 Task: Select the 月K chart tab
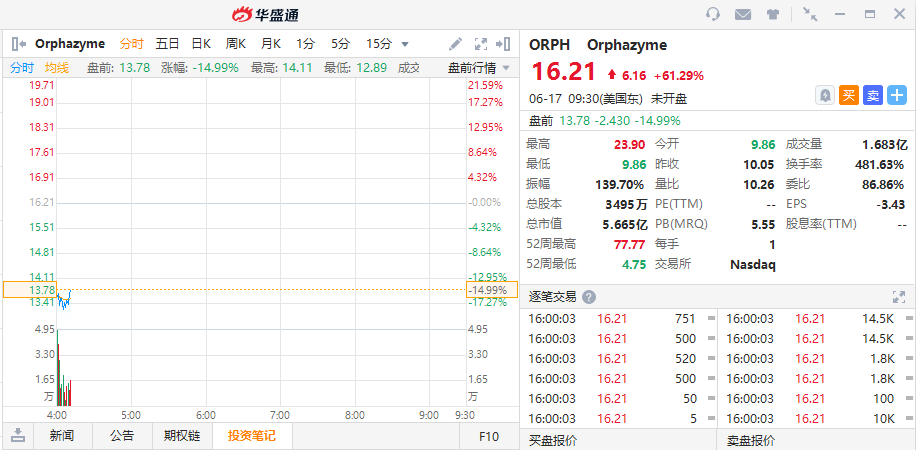271,43
